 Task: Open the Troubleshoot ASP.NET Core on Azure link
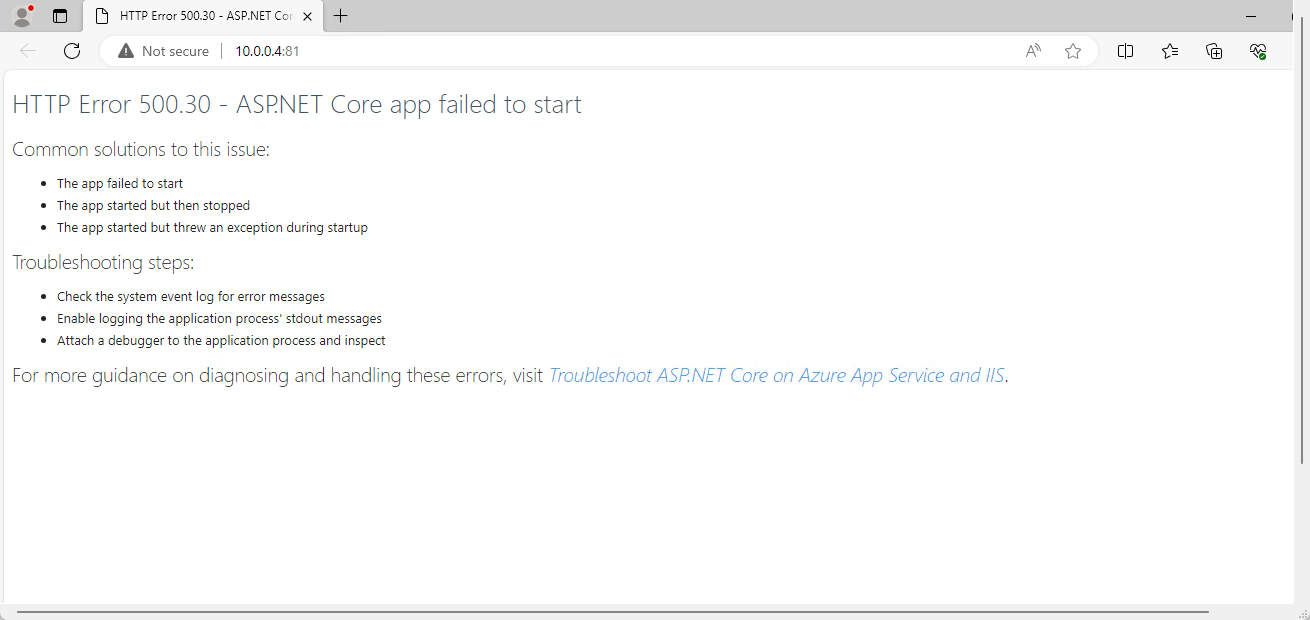coord(776,376)
